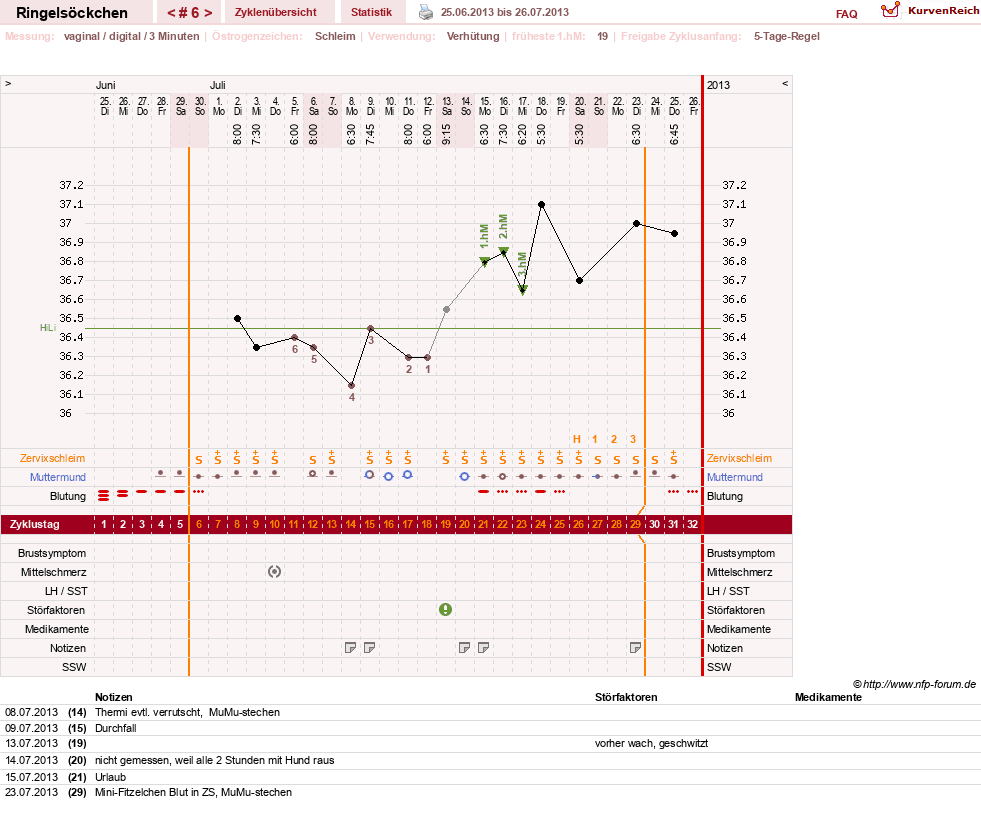Click the orange H marker above day 26
The image size is (981, 836).
click(577, 439)
